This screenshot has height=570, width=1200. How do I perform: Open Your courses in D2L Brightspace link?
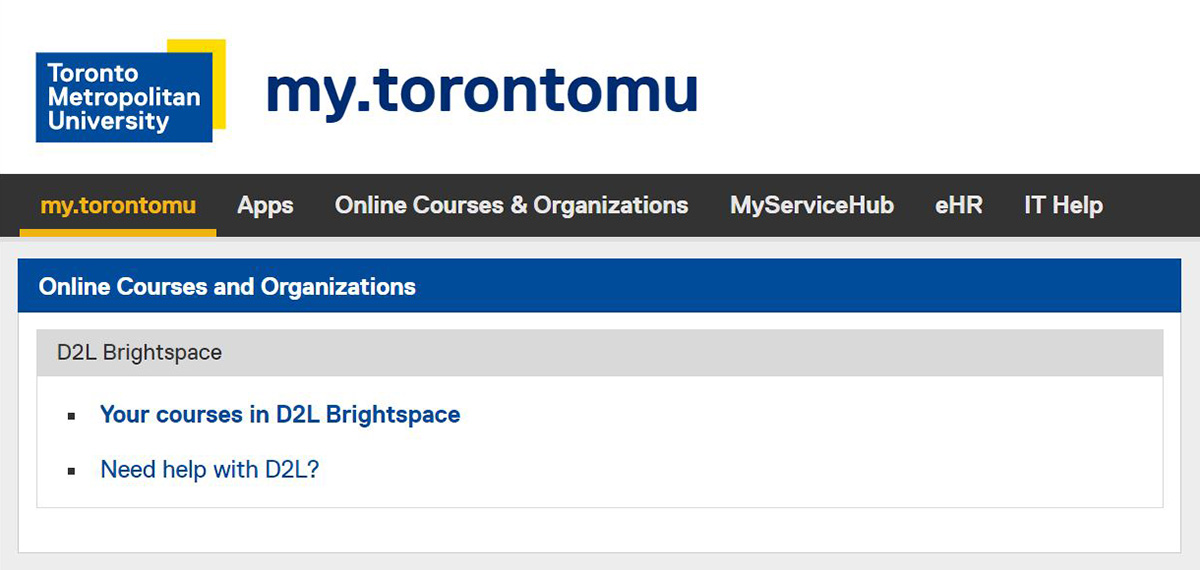click(280, 414)
